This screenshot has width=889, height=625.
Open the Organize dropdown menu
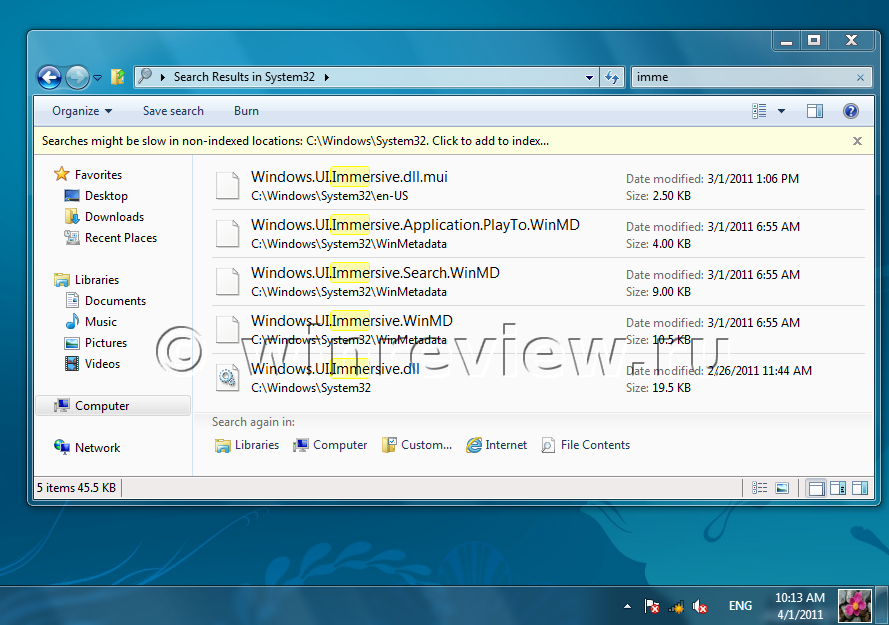(82, 111)
